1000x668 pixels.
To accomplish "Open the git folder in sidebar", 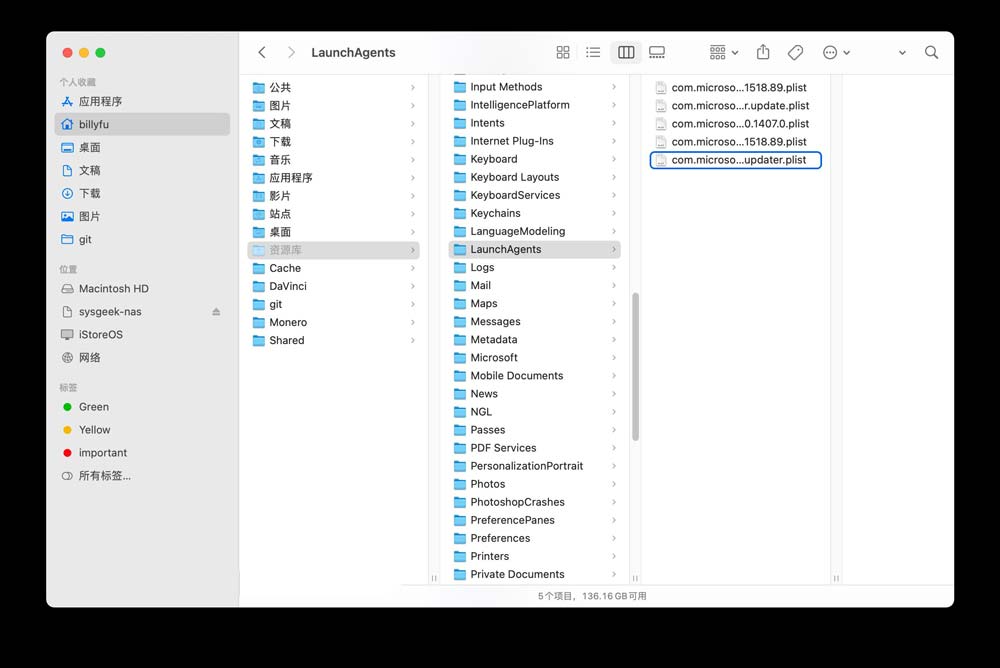I will coord(142,239).
